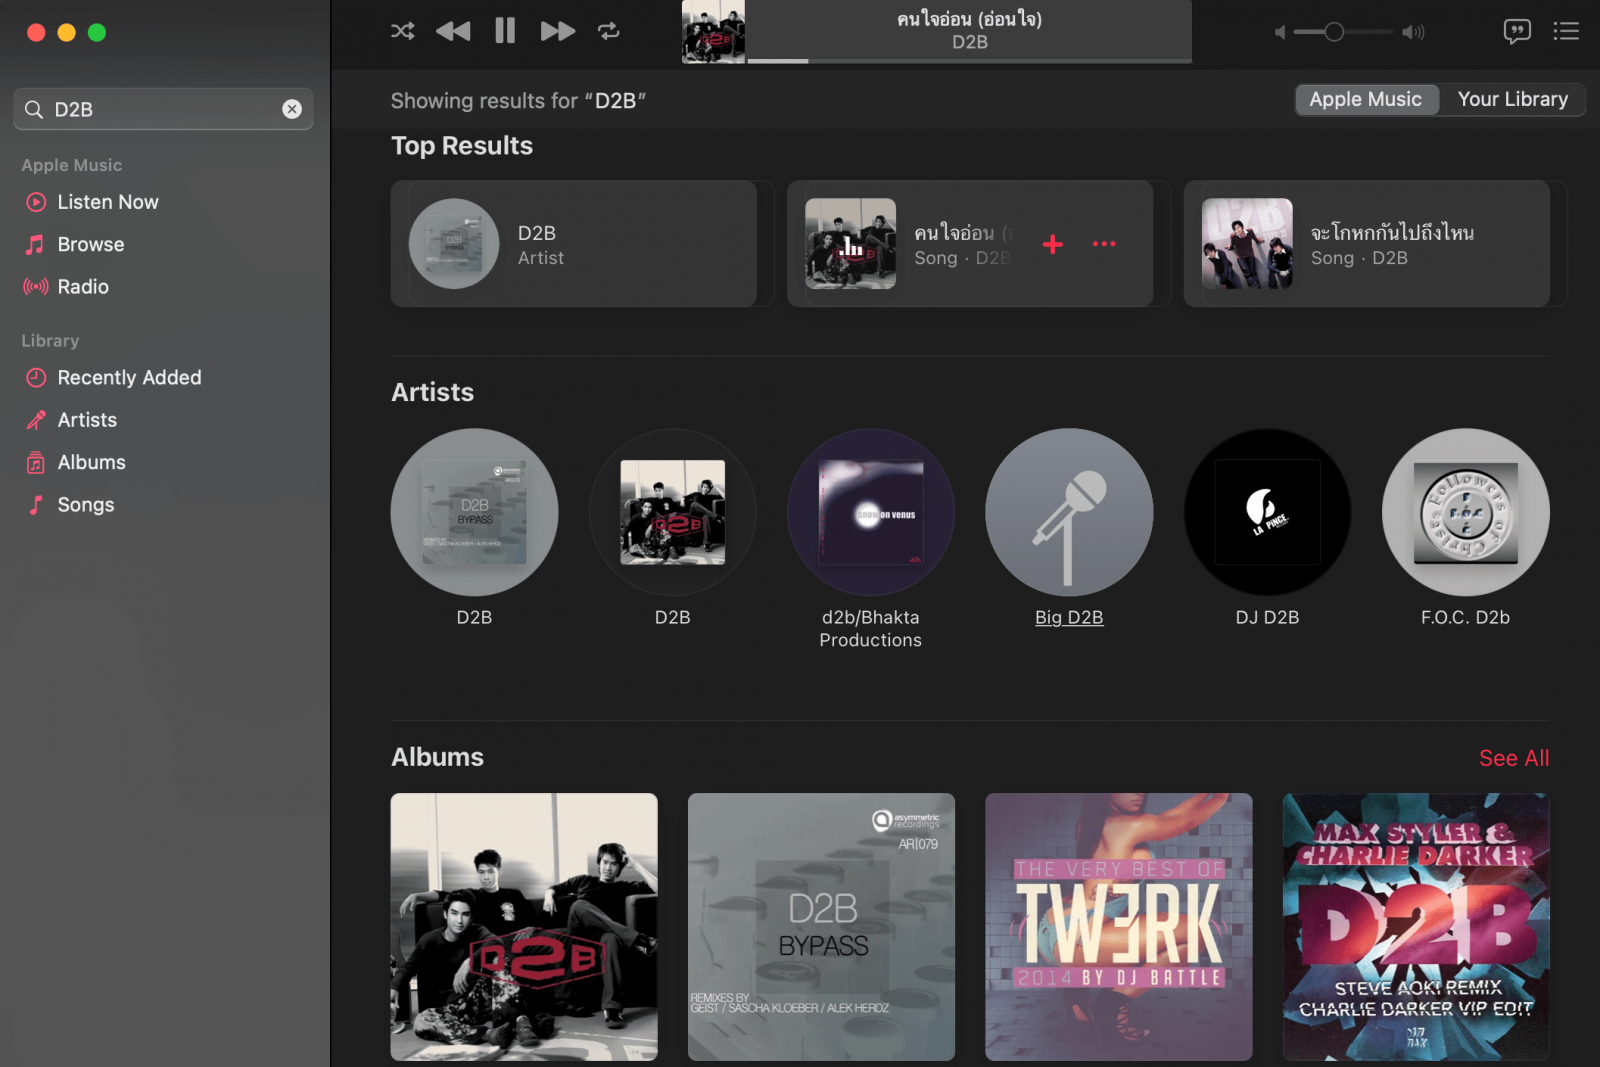This screenshot has height=1067, width=1600.
Task: Skip back to the previous track
Action: point(453,31)
